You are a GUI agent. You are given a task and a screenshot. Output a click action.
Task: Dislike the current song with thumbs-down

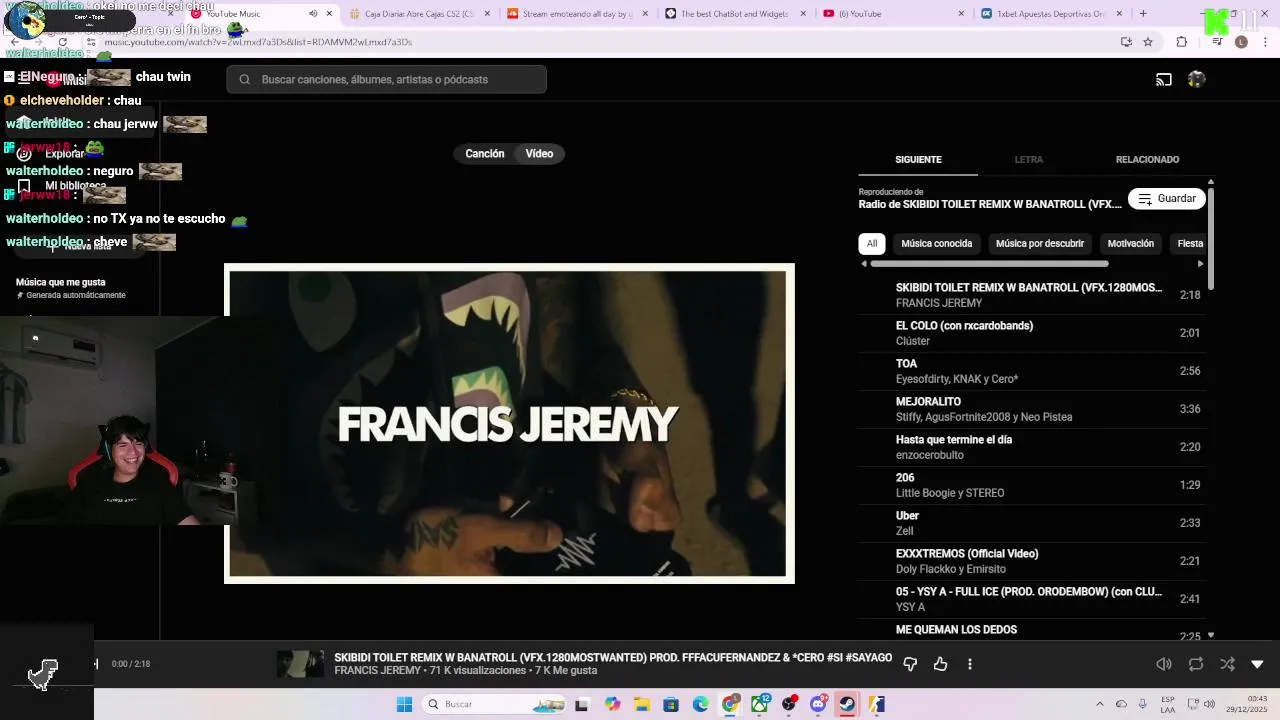(x=910, y=664)
